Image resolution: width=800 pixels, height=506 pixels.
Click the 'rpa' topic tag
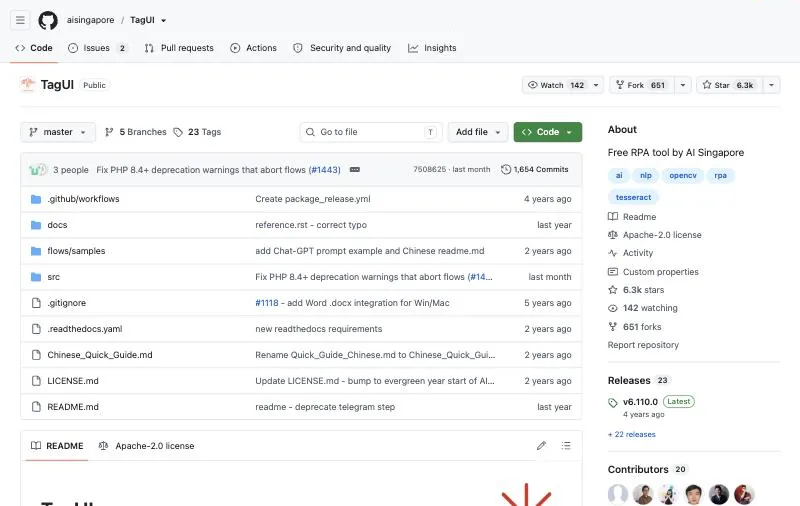click(720, 175)
